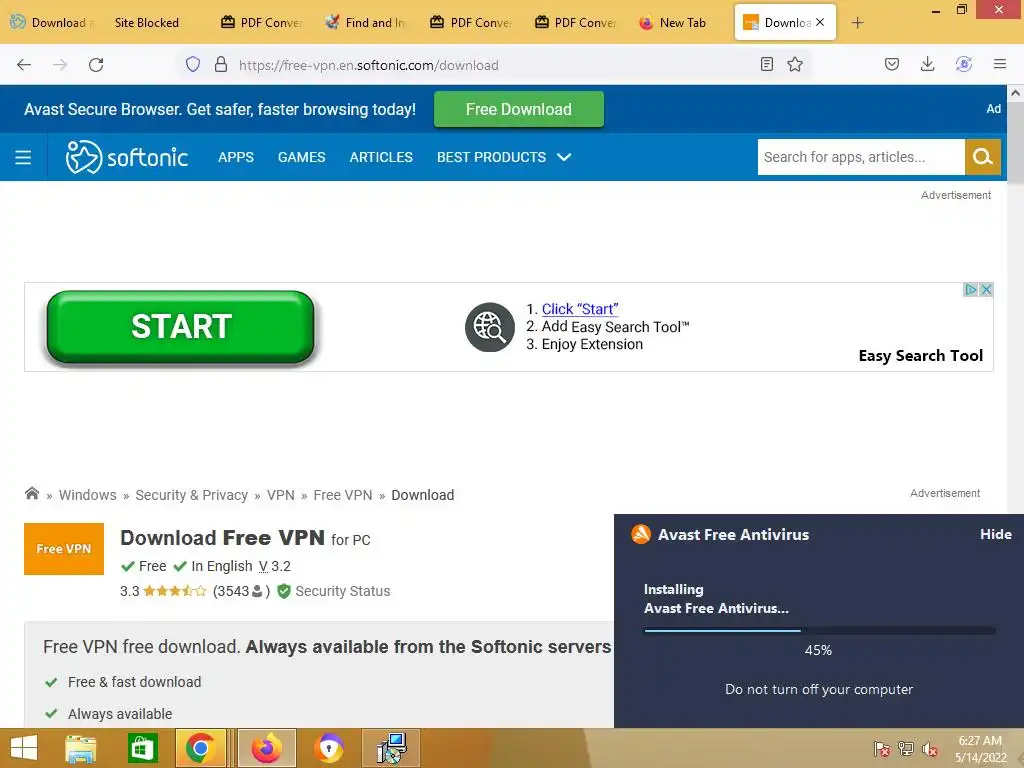
Task: Open a new browser tab
Action: (x=857, y=23)
